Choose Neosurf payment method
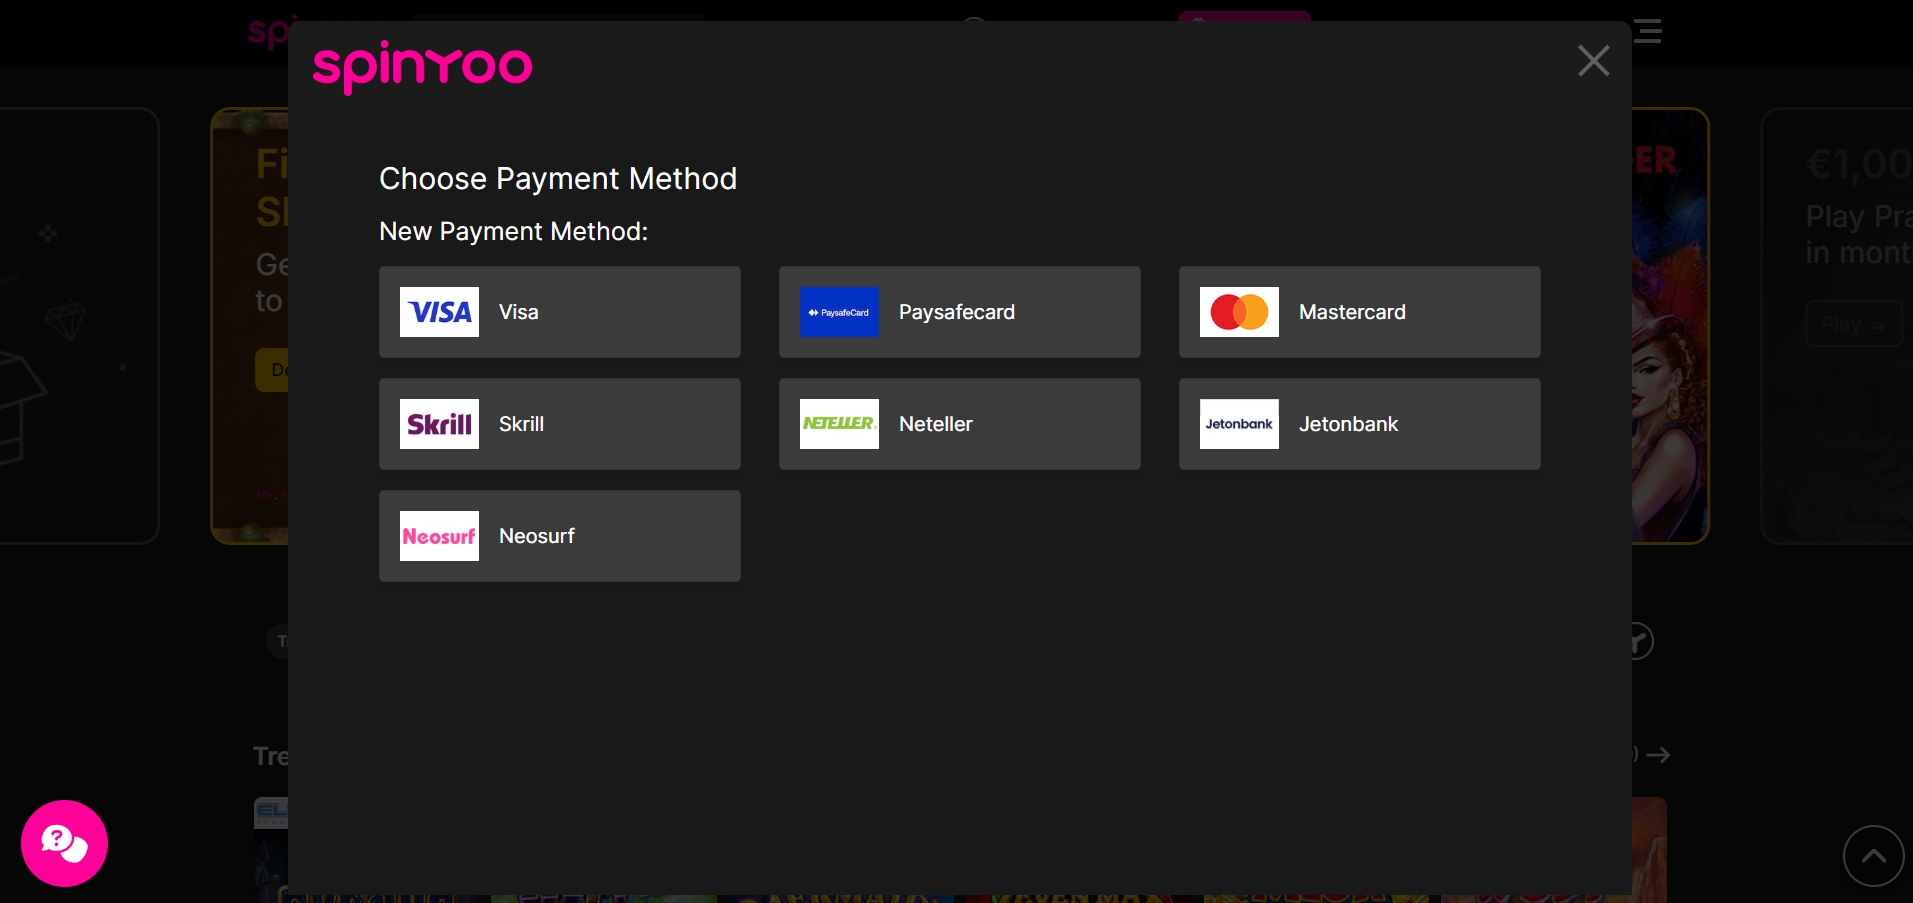Image resolution: width=1913 pixels, height=903 pixels. [x=559, y=536]
